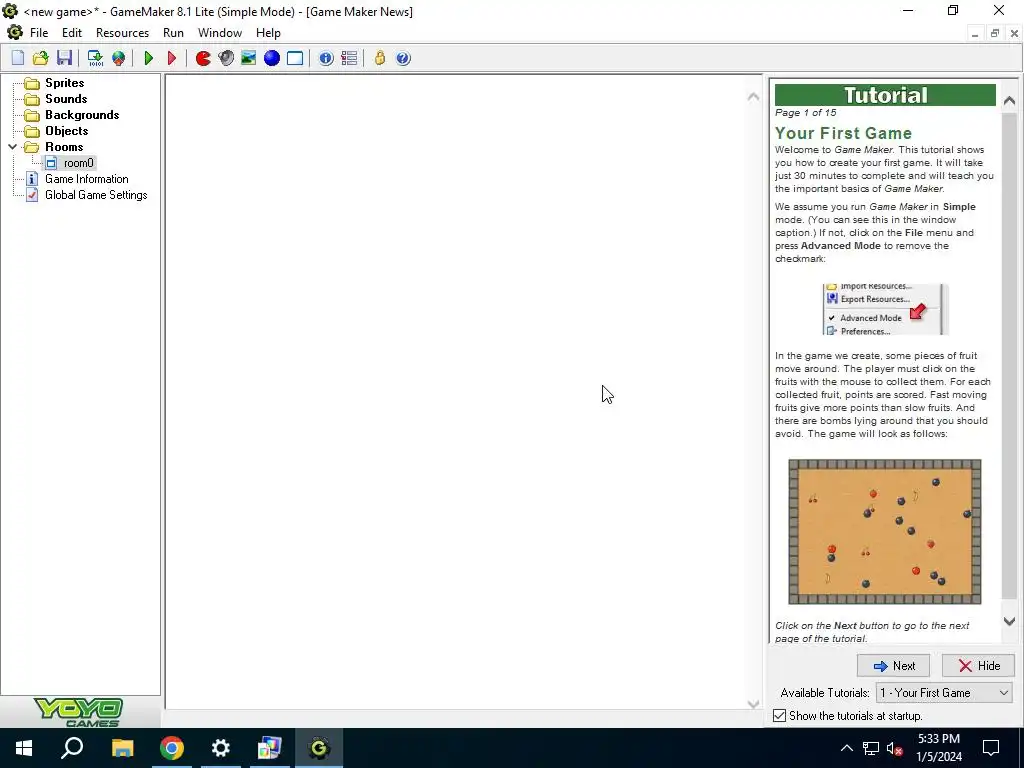Image resolution: width=1024 pixels, height=768 pixels.
Task: Publish your game globe icon
Action: tap(118, 58)
